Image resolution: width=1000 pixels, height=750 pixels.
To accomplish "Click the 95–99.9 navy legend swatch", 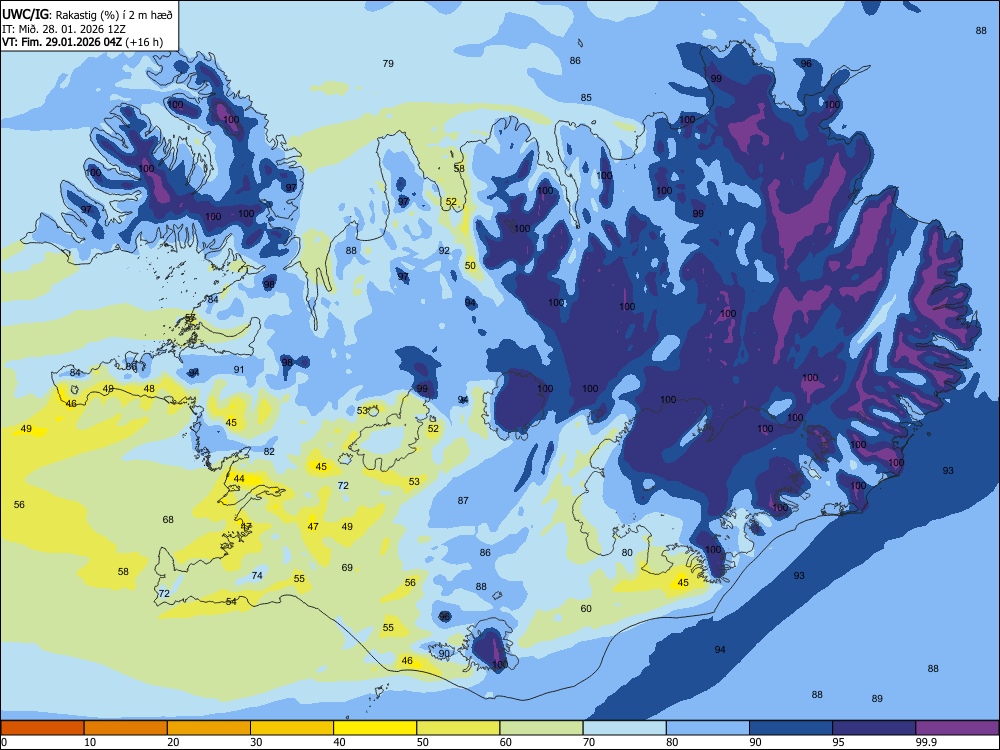I will click(874, 728).
